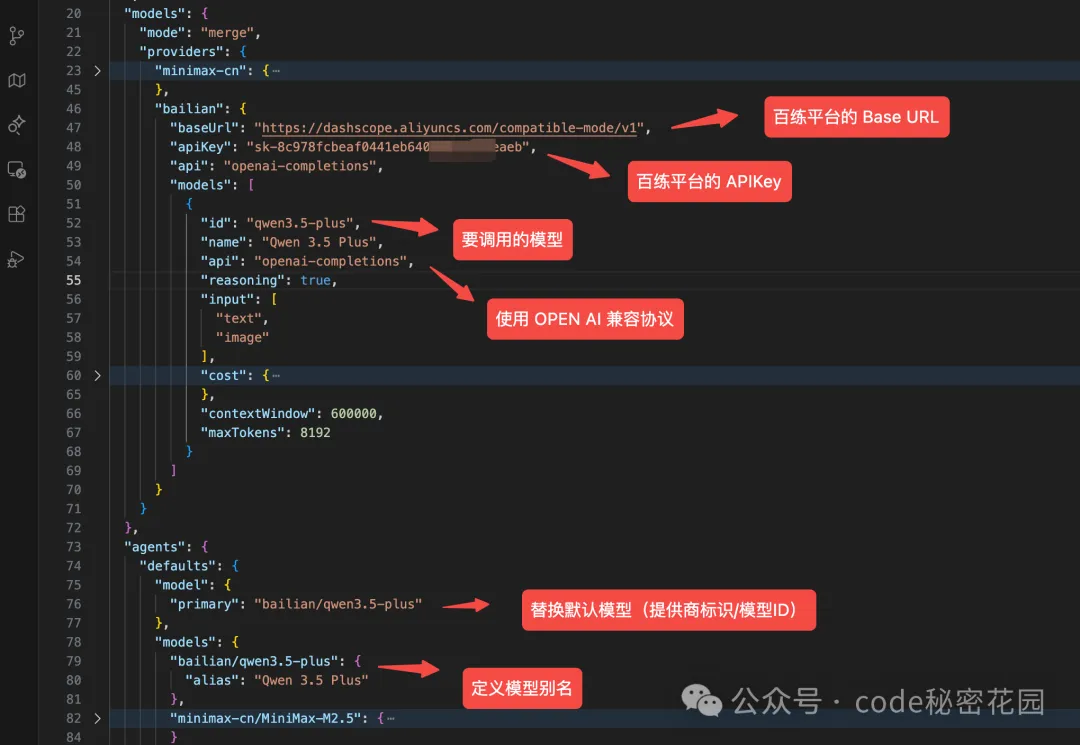
Task: Click the contextWindow value 600000
Action: point(353,414)
